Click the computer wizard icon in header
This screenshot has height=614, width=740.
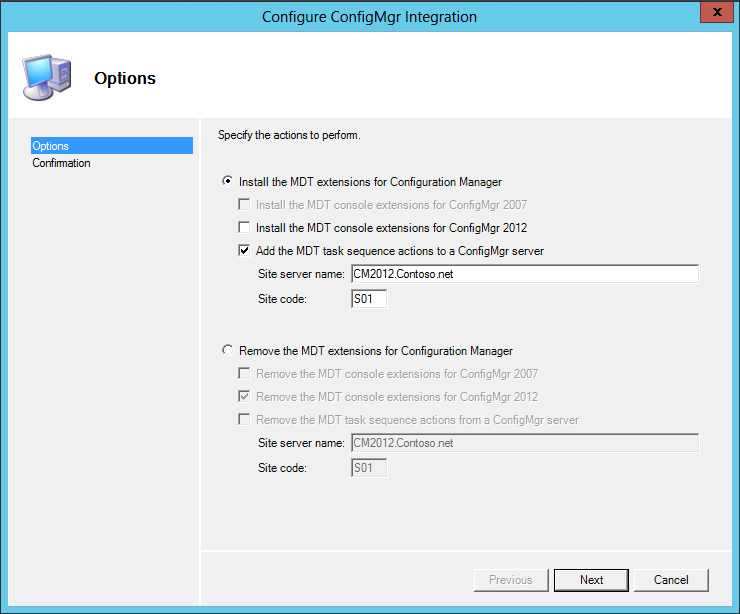[46, 77]
